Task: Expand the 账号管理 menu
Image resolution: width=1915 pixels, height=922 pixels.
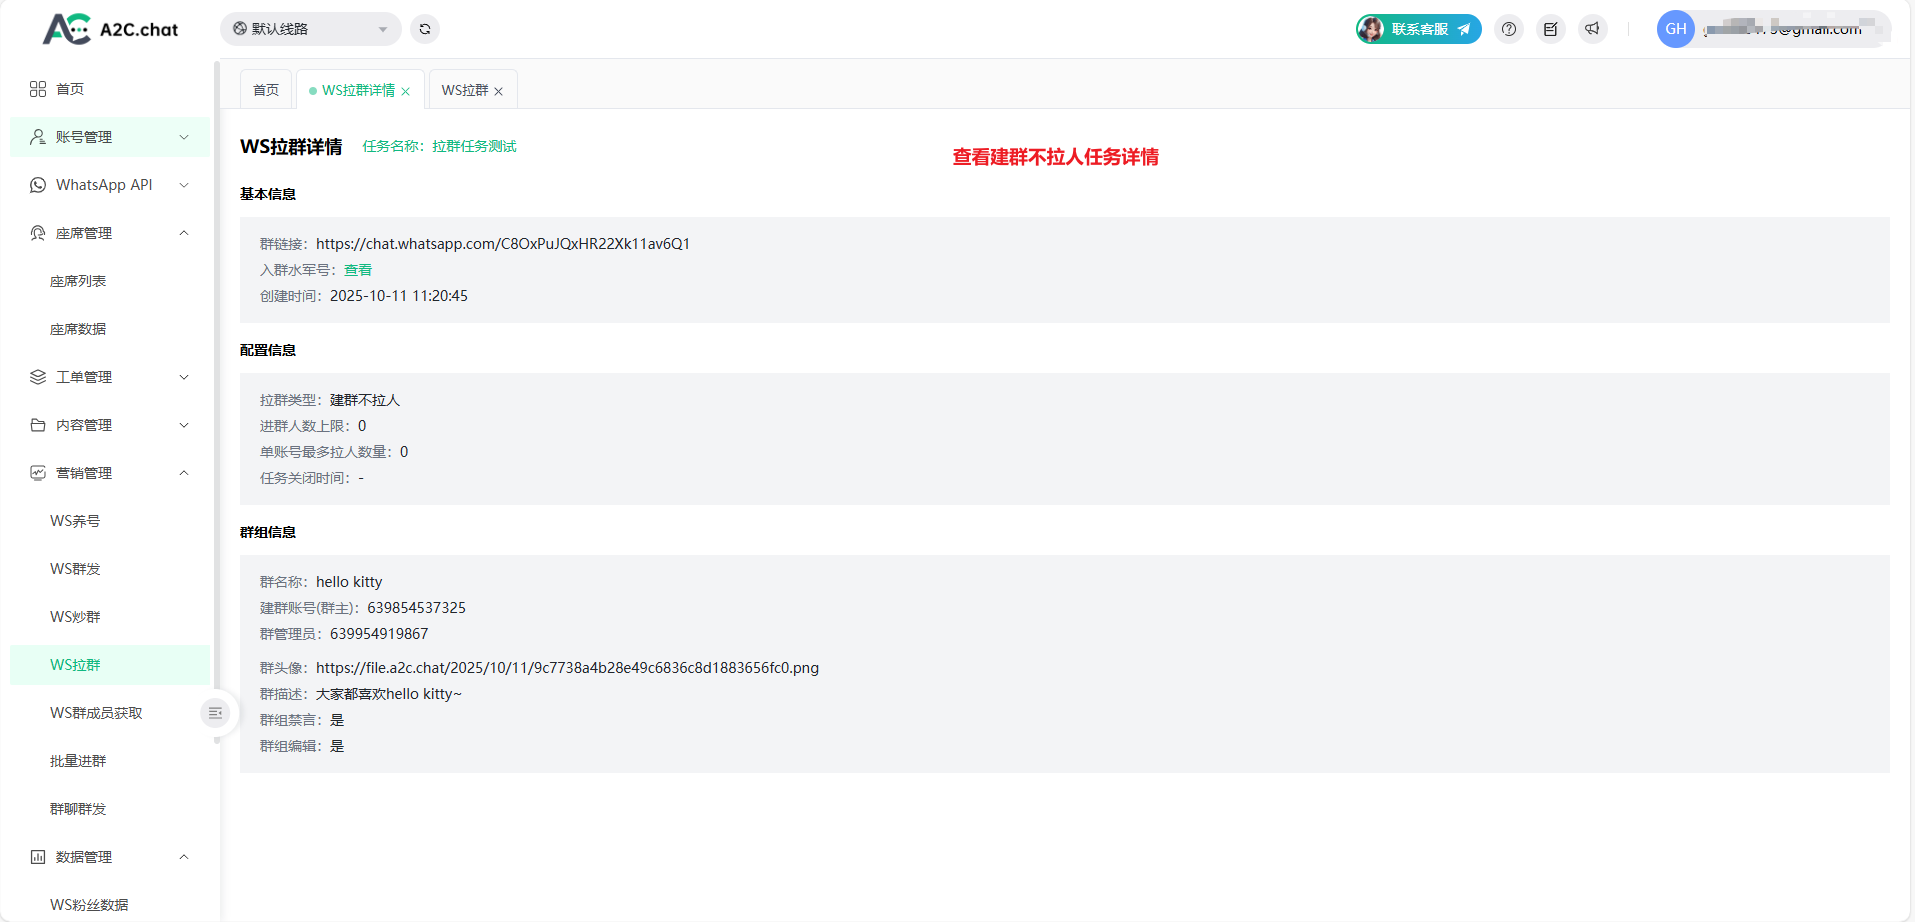Action: click(110, 137)
